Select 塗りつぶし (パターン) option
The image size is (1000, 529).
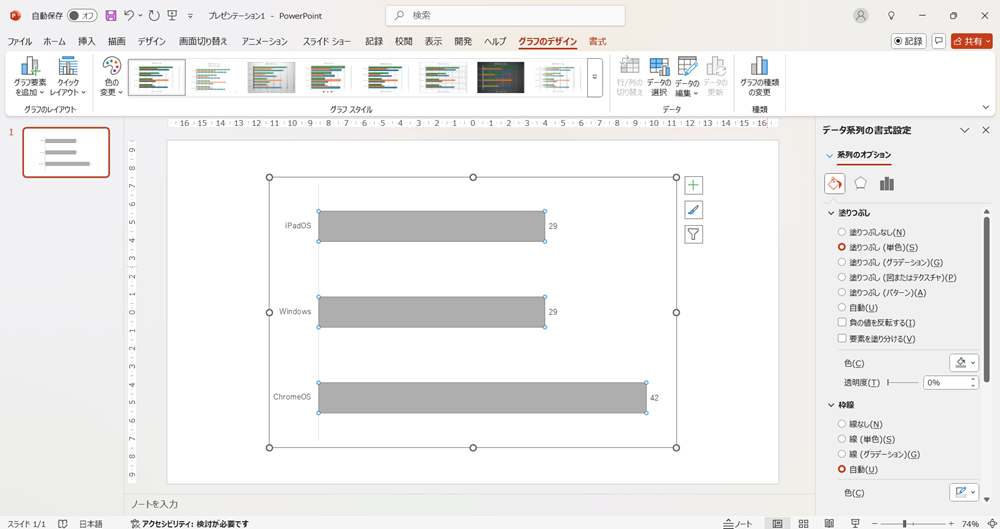(842, 292)
